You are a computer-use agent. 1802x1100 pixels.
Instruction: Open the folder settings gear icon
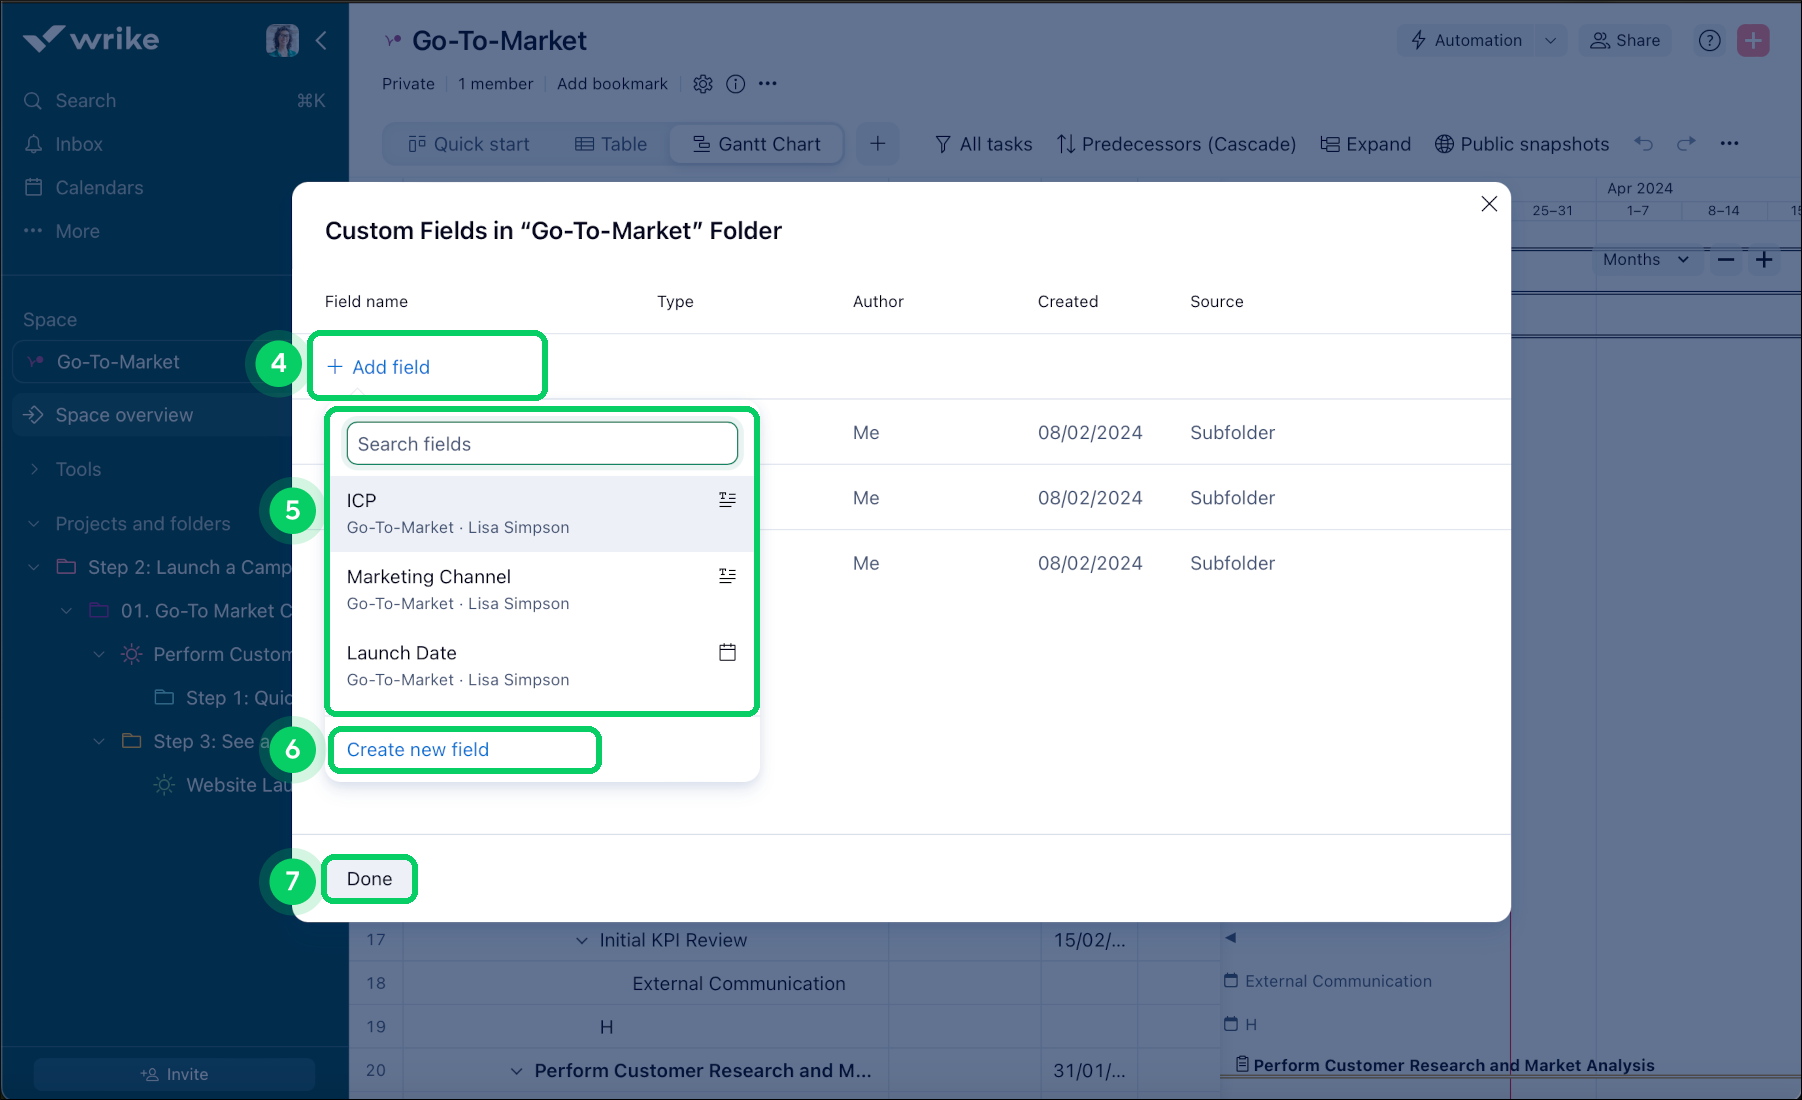point(703,84)
